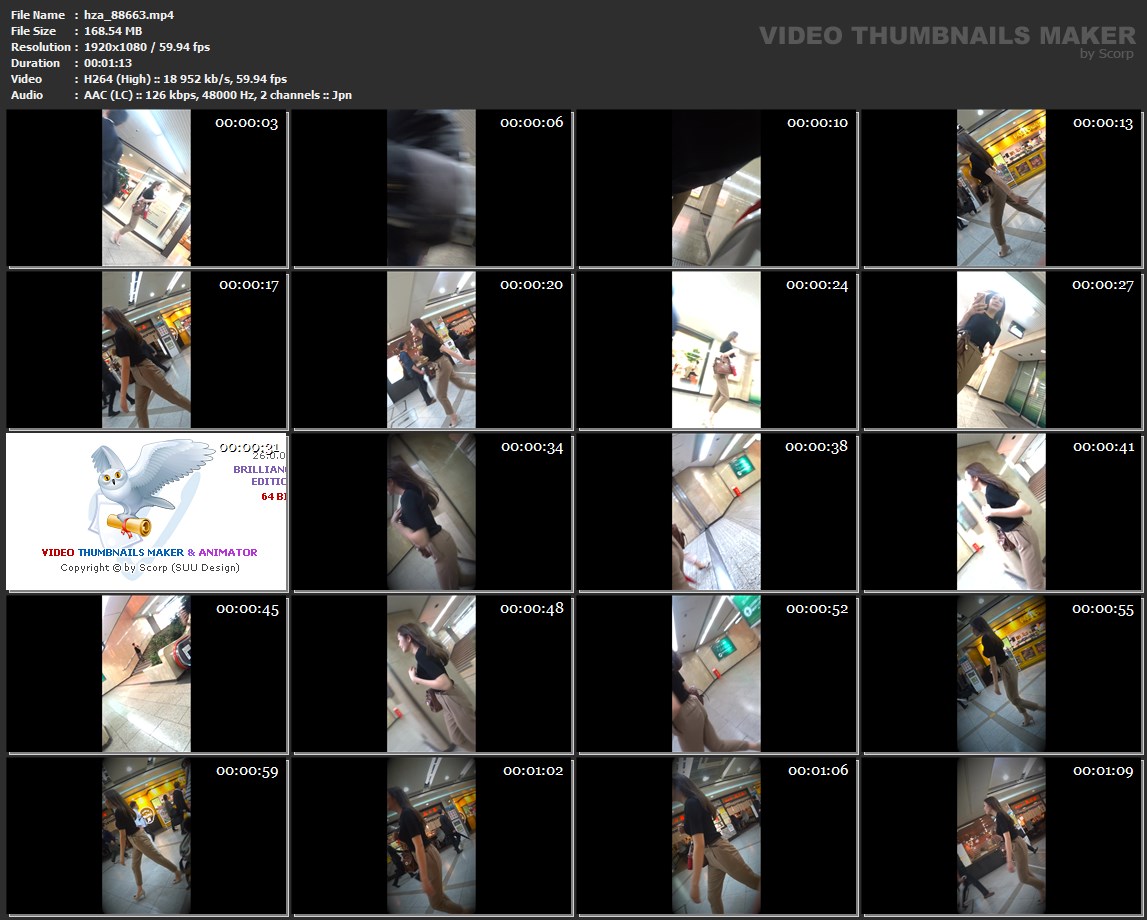Click the Copyright by Scorp text
This screenshot has width=1147, height=920.
(149, 568)
